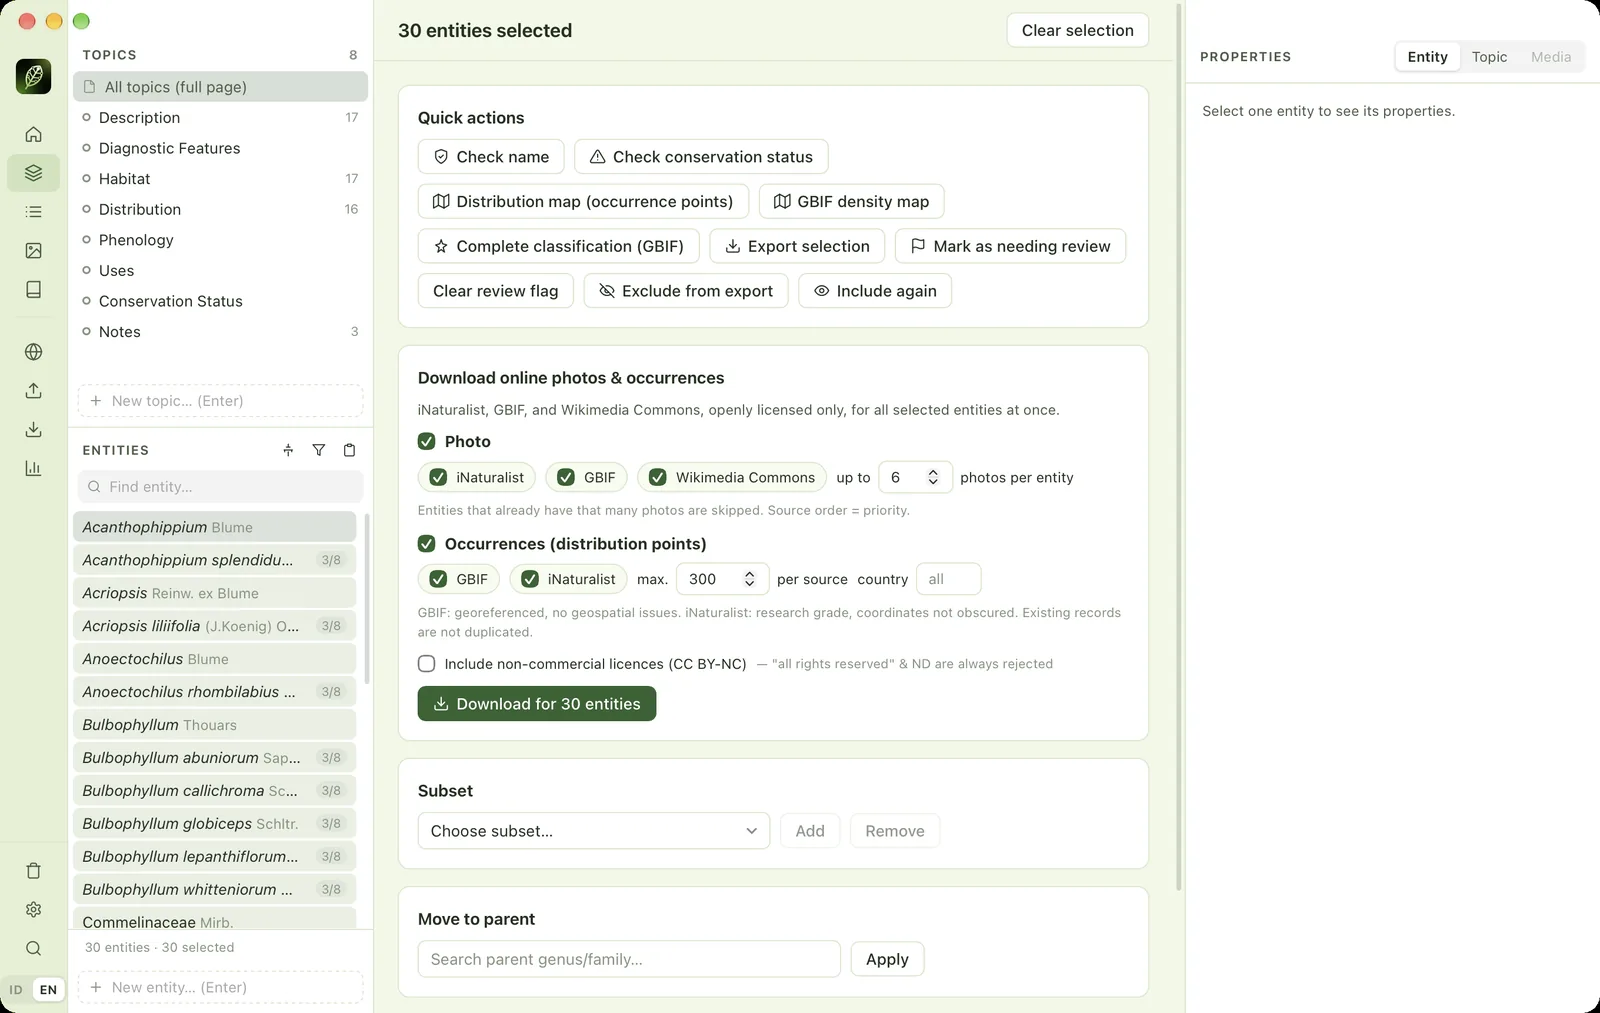
Task: Click the entities sort icon
Action: [x=288, y=450]
